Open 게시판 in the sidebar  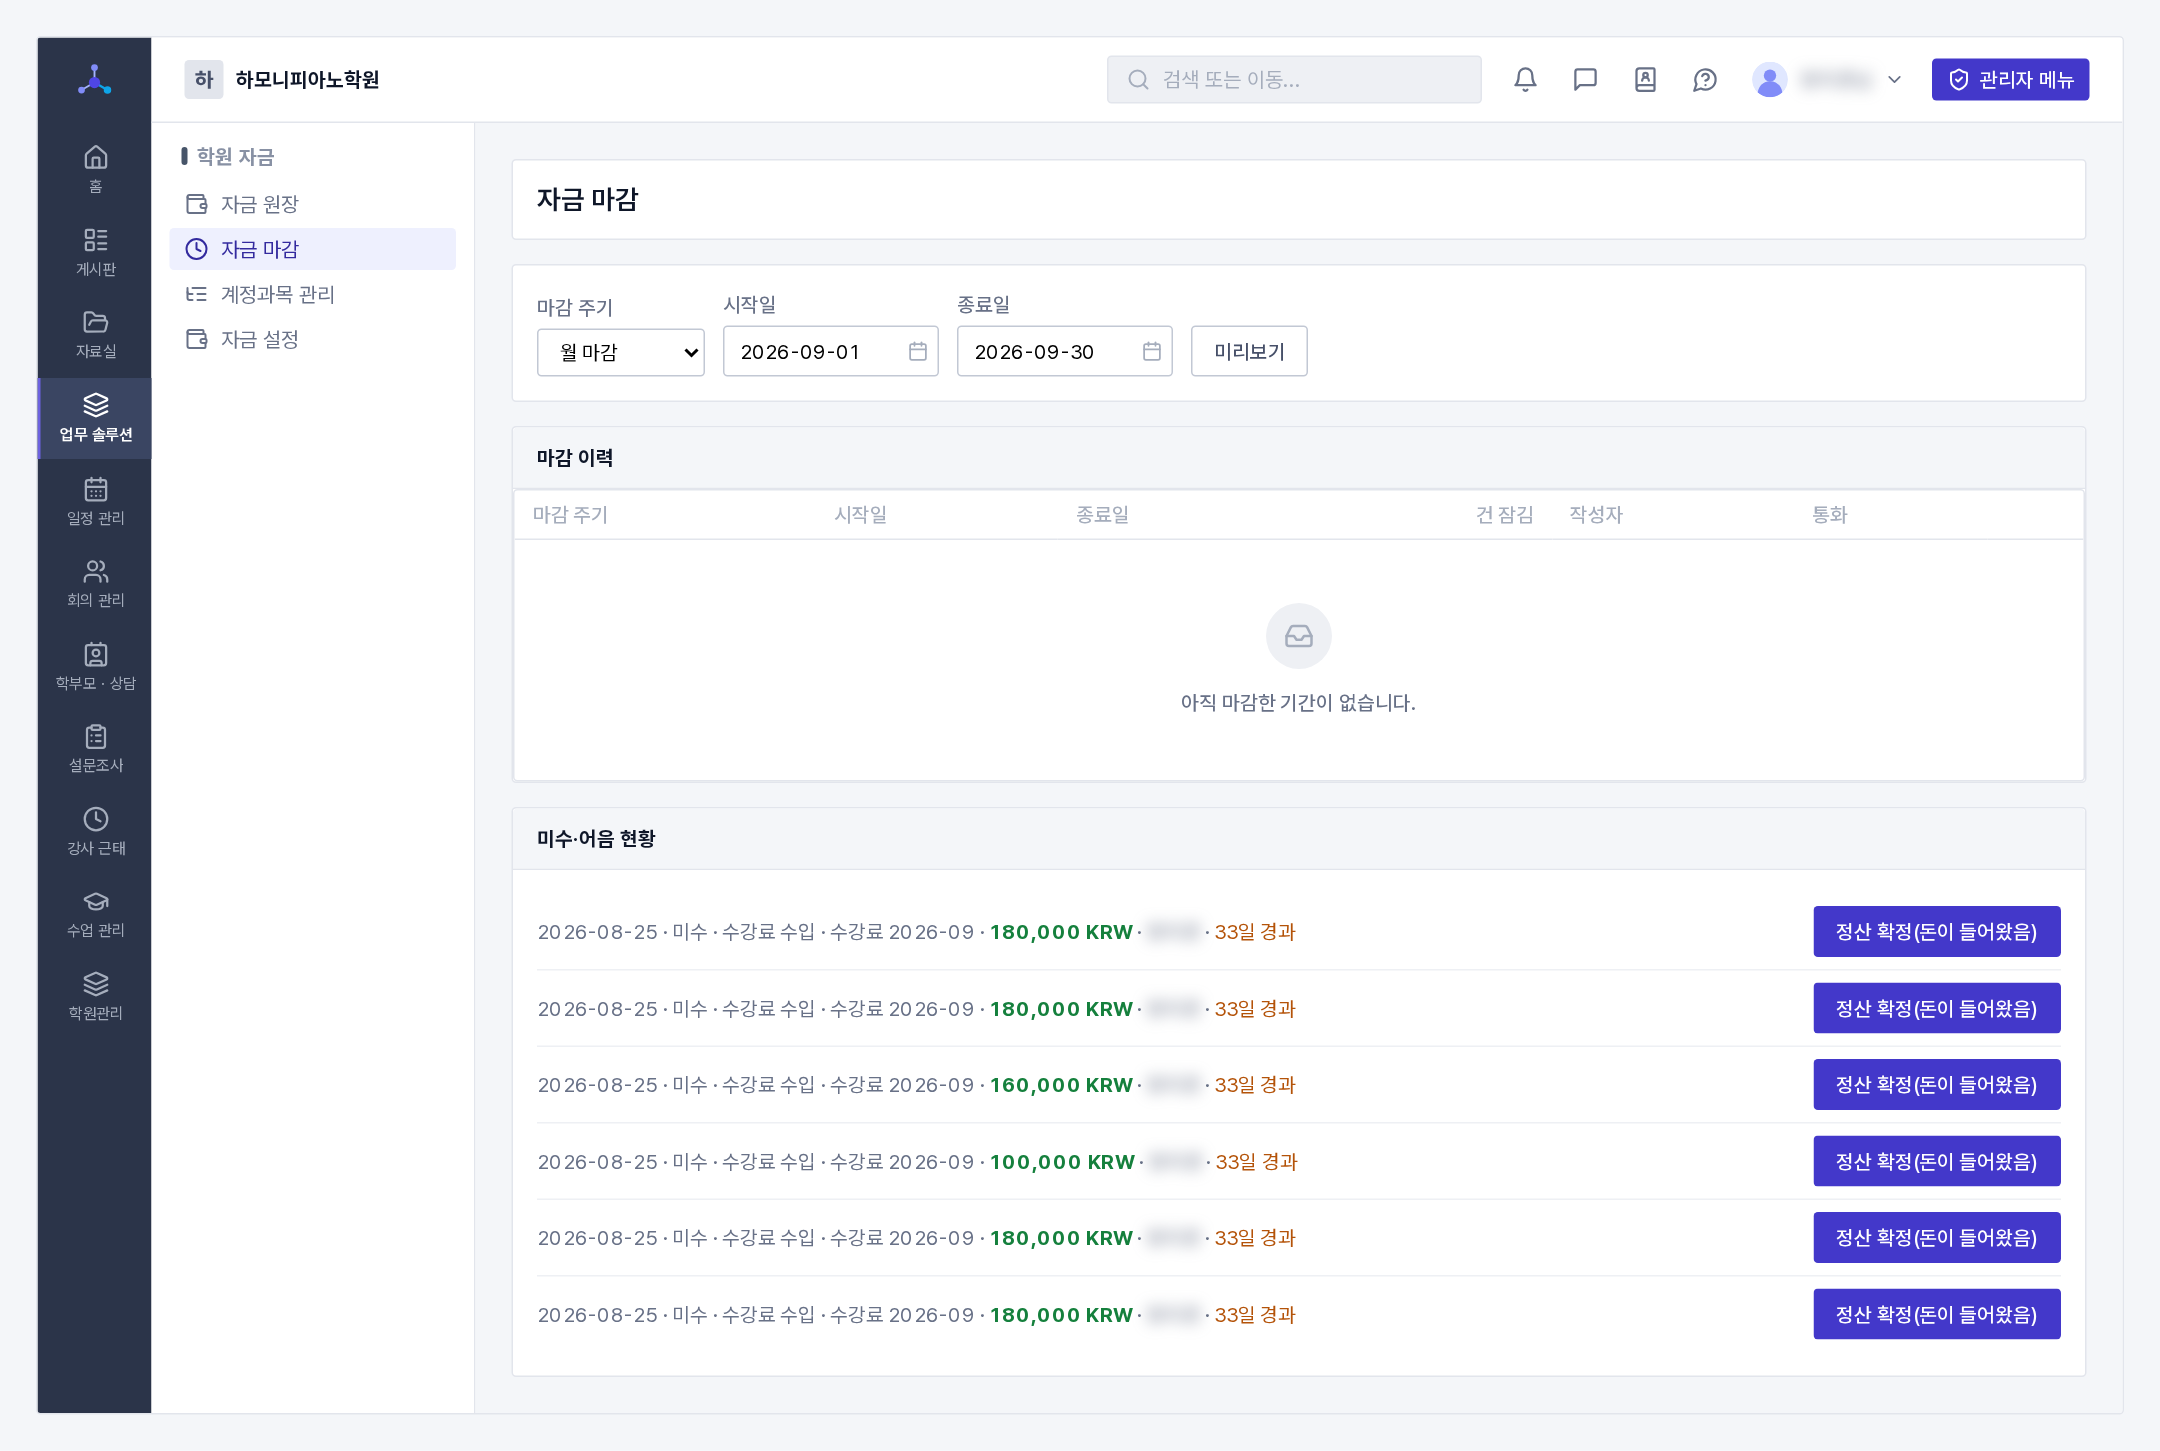(95, 252)
